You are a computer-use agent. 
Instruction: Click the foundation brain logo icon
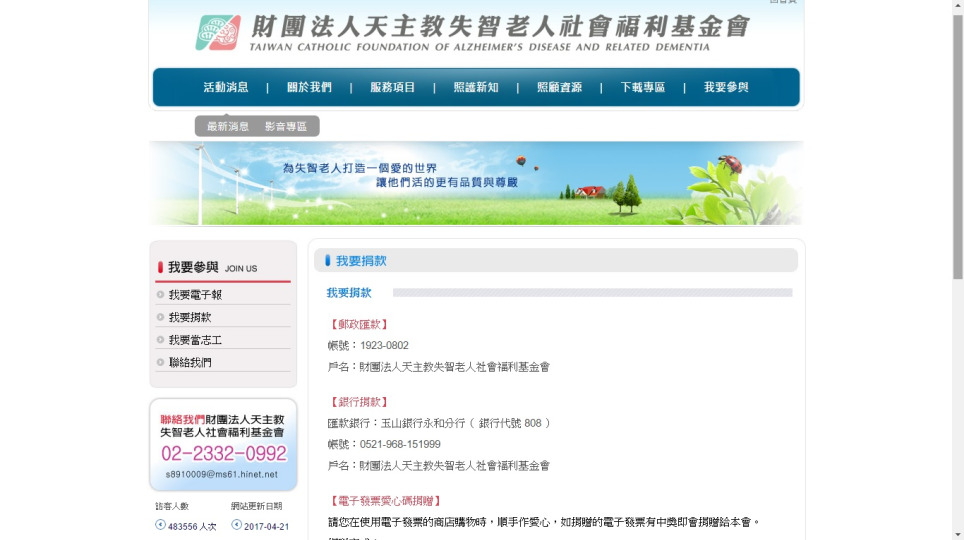pos(217,32)
